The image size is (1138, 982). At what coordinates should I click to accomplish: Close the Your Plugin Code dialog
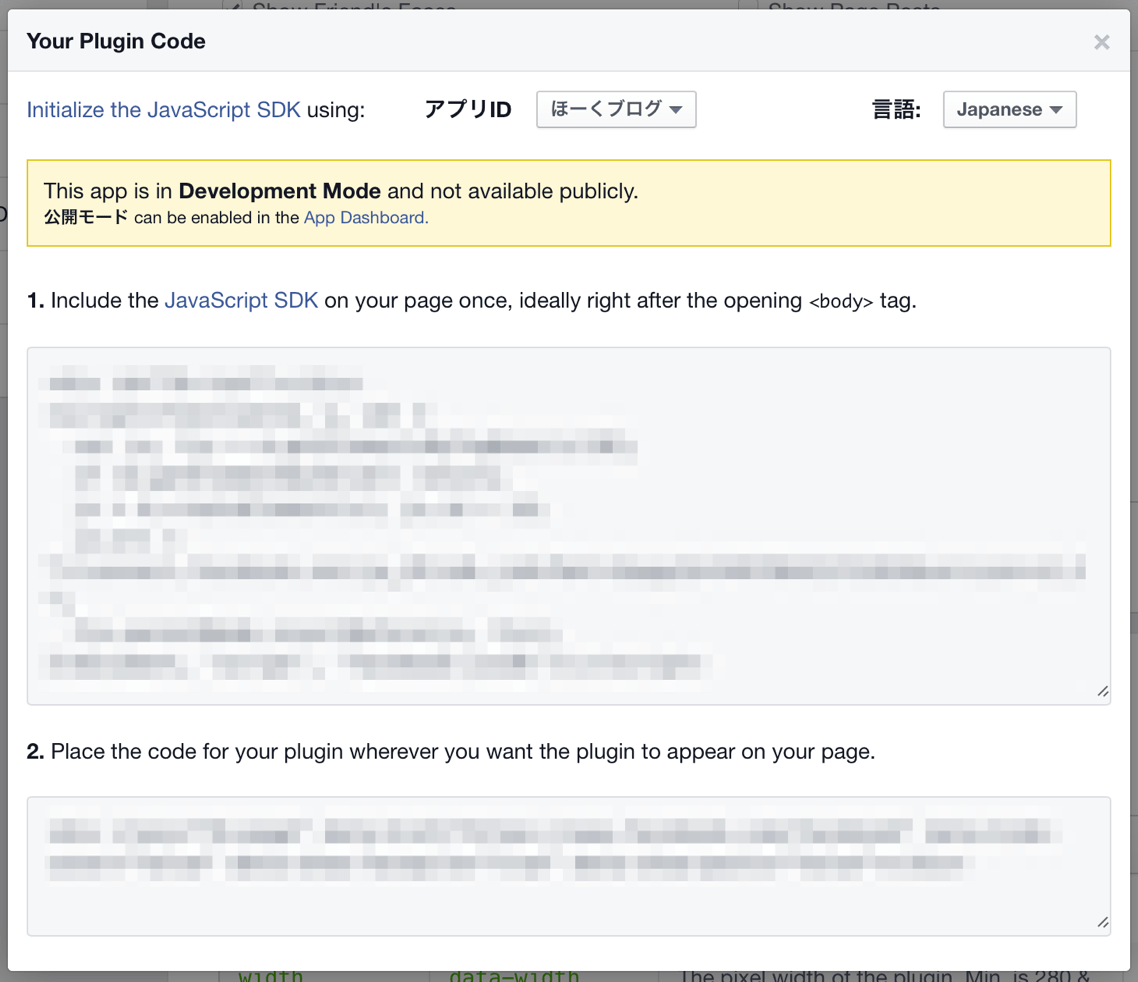pos(1101,42)
